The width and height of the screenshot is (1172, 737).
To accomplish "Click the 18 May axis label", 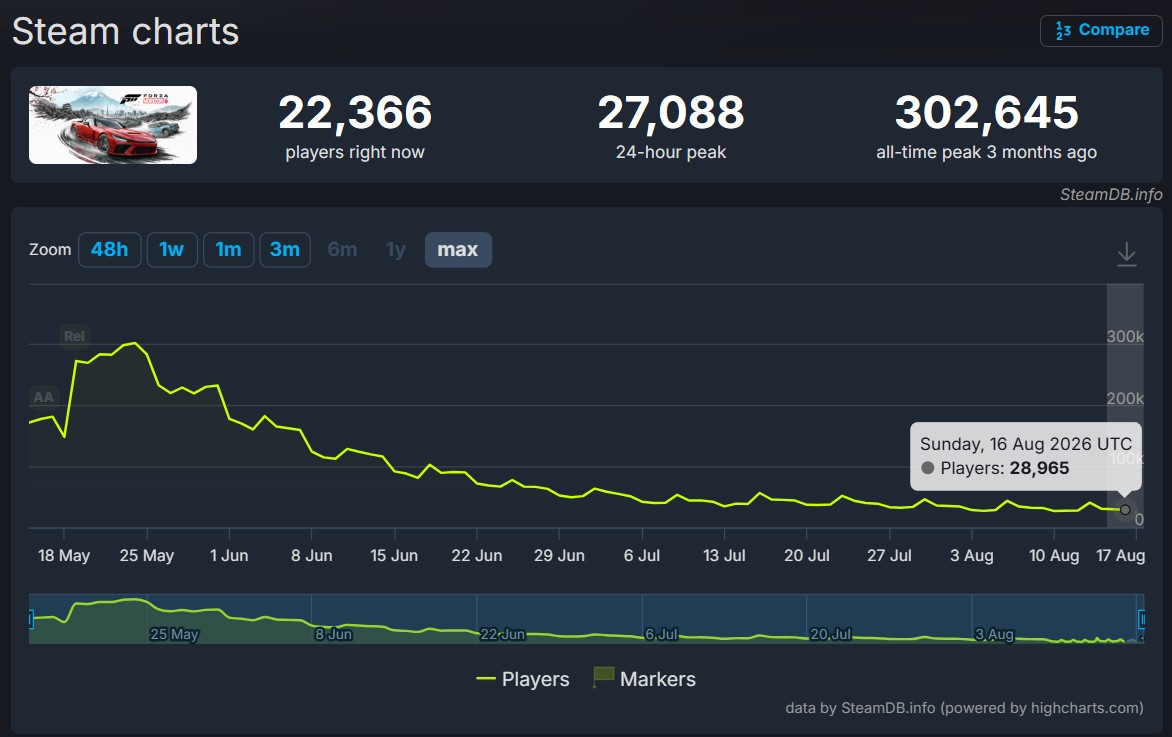I will tap(64, 555).
